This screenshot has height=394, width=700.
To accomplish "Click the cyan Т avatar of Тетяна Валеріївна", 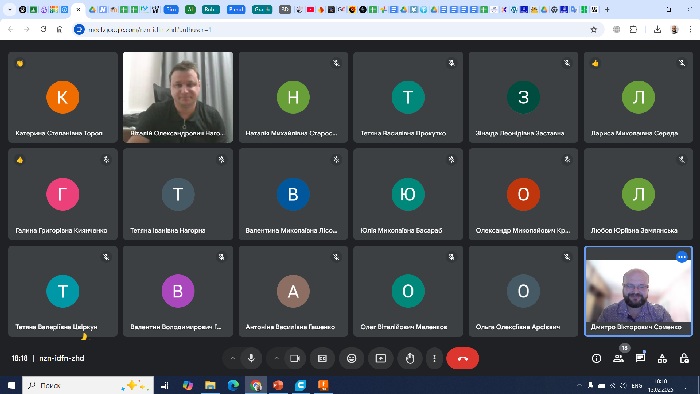I will [62, 291].
